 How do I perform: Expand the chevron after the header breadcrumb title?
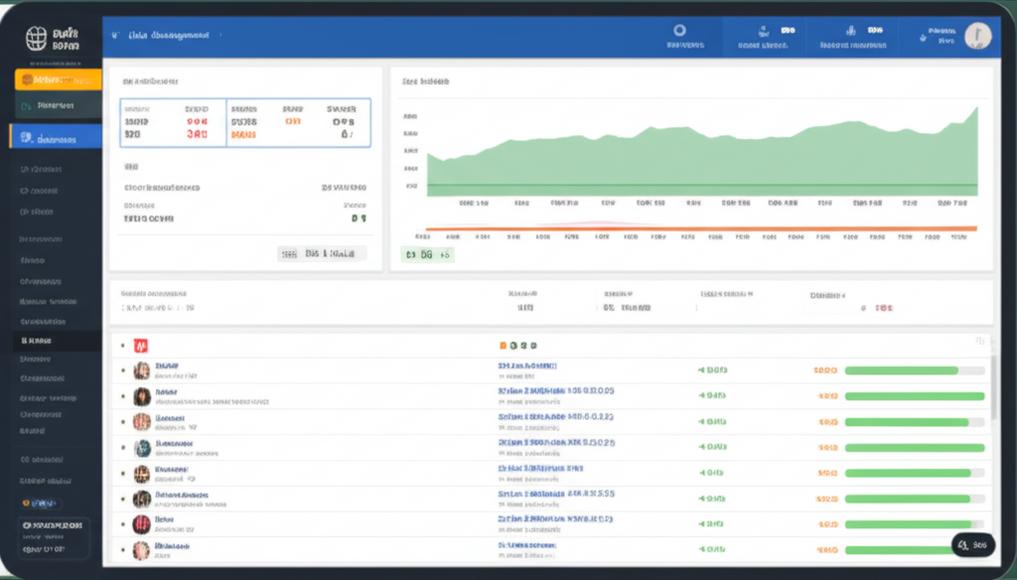[x=221, y=35]
